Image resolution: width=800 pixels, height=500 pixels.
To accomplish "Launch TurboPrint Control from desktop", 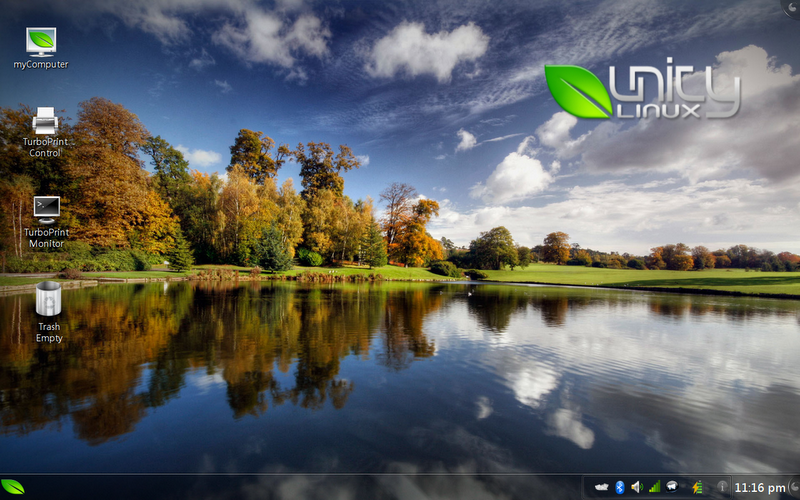I will pyautogui.click(x=45, y=122).
